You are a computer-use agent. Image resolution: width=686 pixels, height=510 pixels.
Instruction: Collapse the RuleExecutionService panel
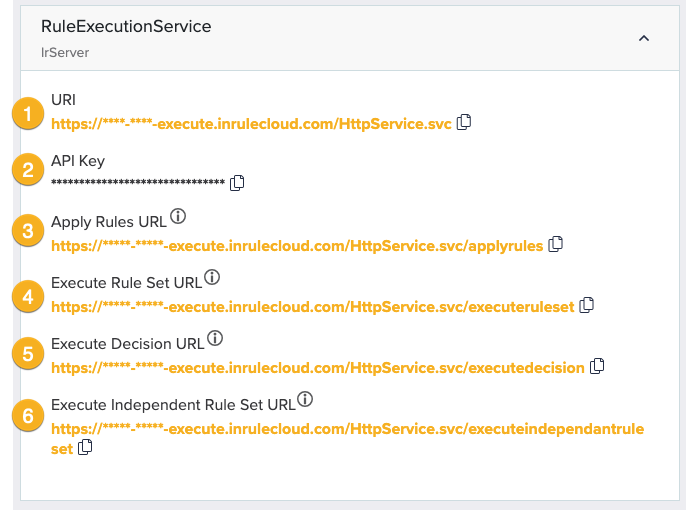point(644,38)
